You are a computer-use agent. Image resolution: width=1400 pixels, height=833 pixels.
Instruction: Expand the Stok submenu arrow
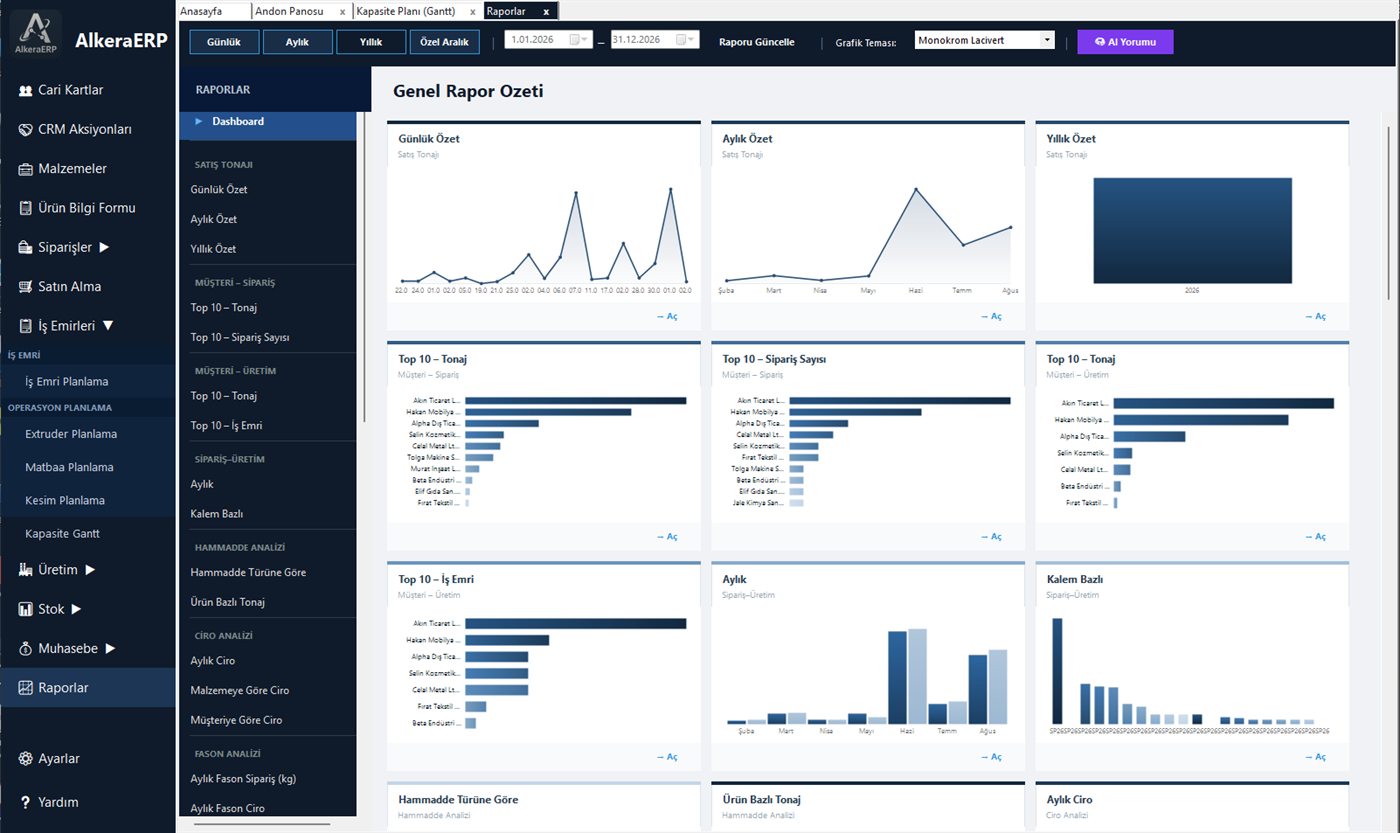coord(77,609)
